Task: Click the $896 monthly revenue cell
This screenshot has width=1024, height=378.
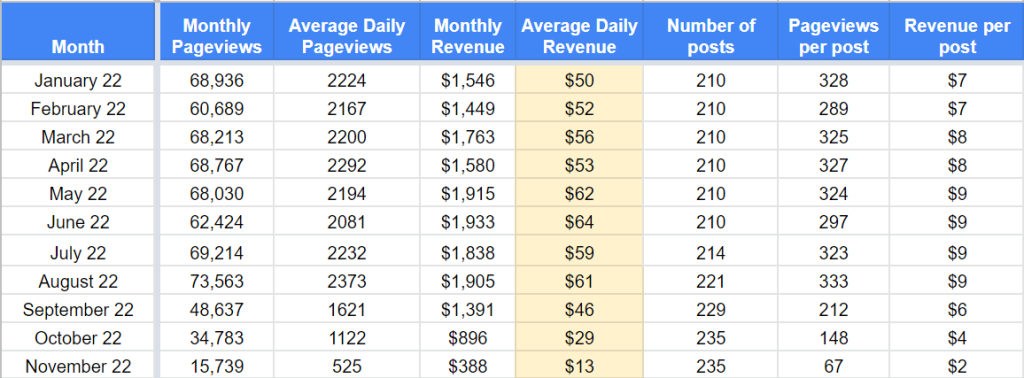Action: [468, 338]
